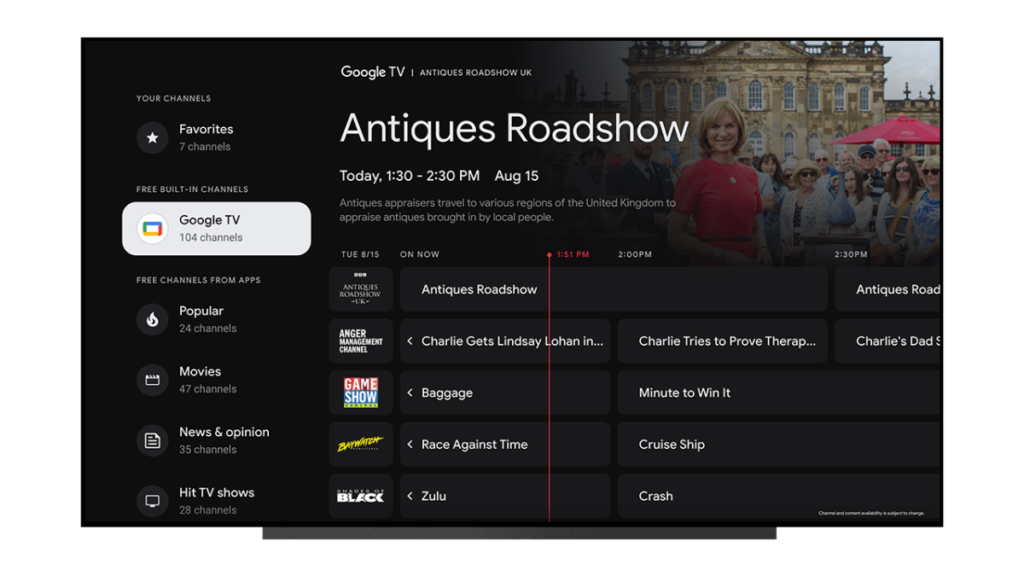Click the Shades of Black channel logo
The height and width of the screenshot is (576, 1024).
click(361, 496)
